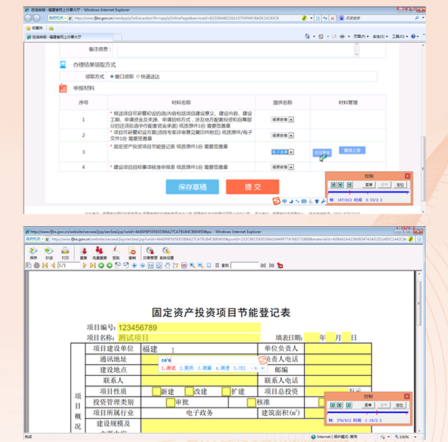Click the handwriting pen signature icon
The image size is (448, 442).
pyautogui.click(x=116, y=251)
